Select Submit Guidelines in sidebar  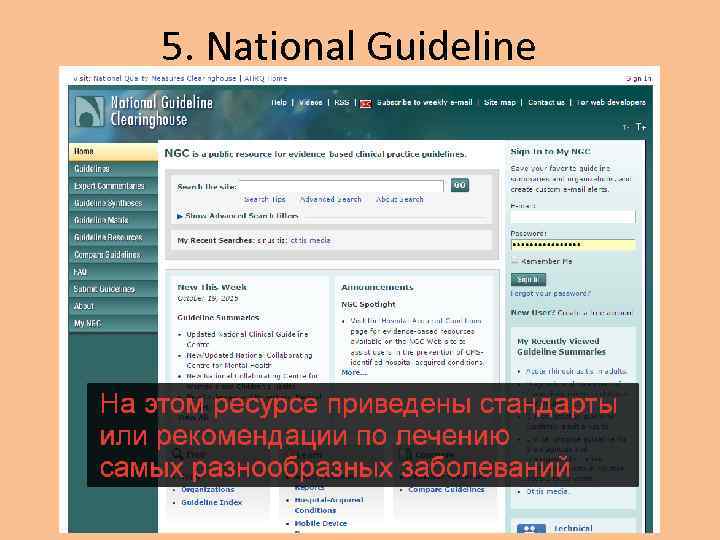coord(113,289)
